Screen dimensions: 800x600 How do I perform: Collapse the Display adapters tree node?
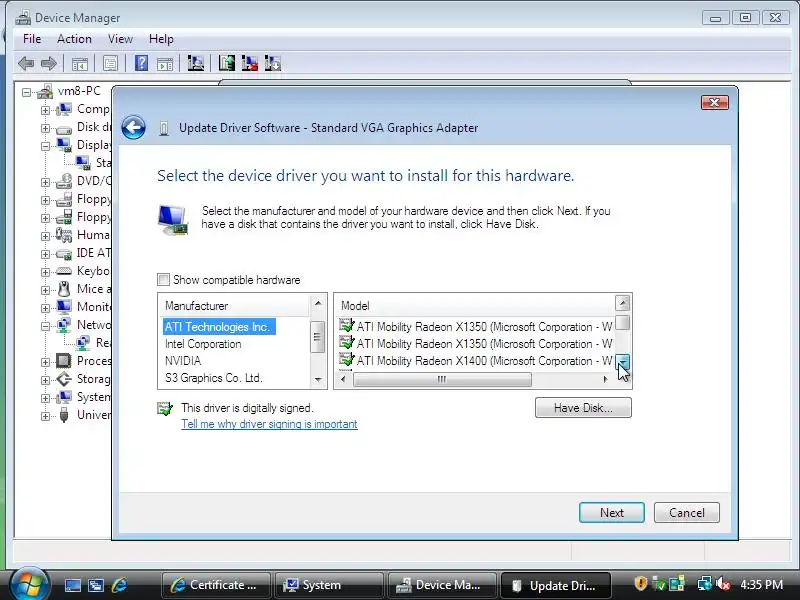pyautogui.click(x=45, y=146)
